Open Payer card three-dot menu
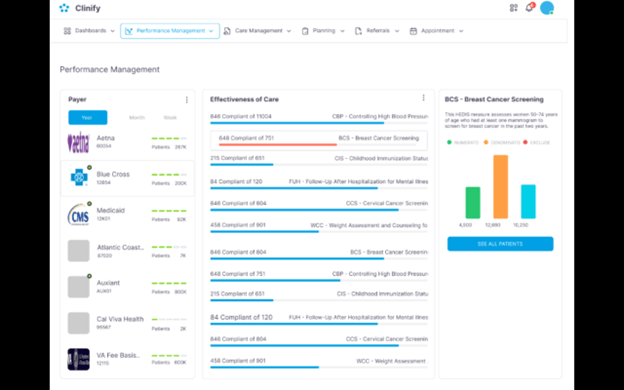This screenshot has width=624, height=390. pyautogui.click(x=187, y=100)
